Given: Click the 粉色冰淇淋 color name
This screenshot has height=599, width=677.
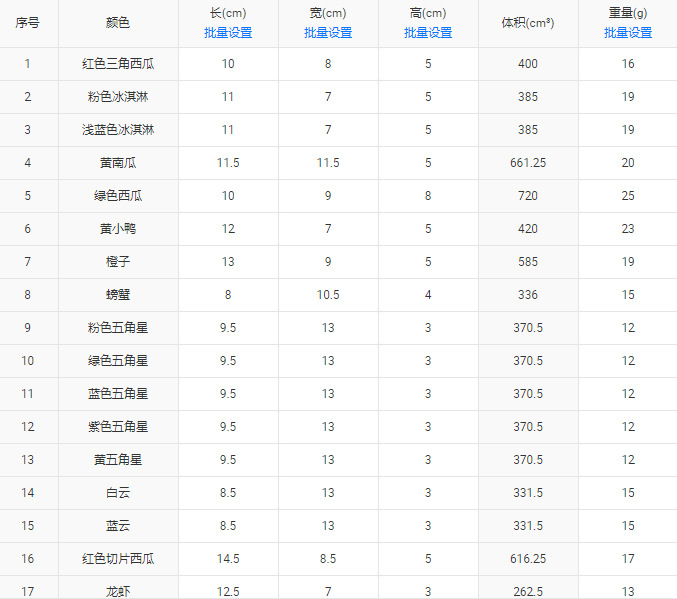Looking at the screenshot, I should pos(118,97).
